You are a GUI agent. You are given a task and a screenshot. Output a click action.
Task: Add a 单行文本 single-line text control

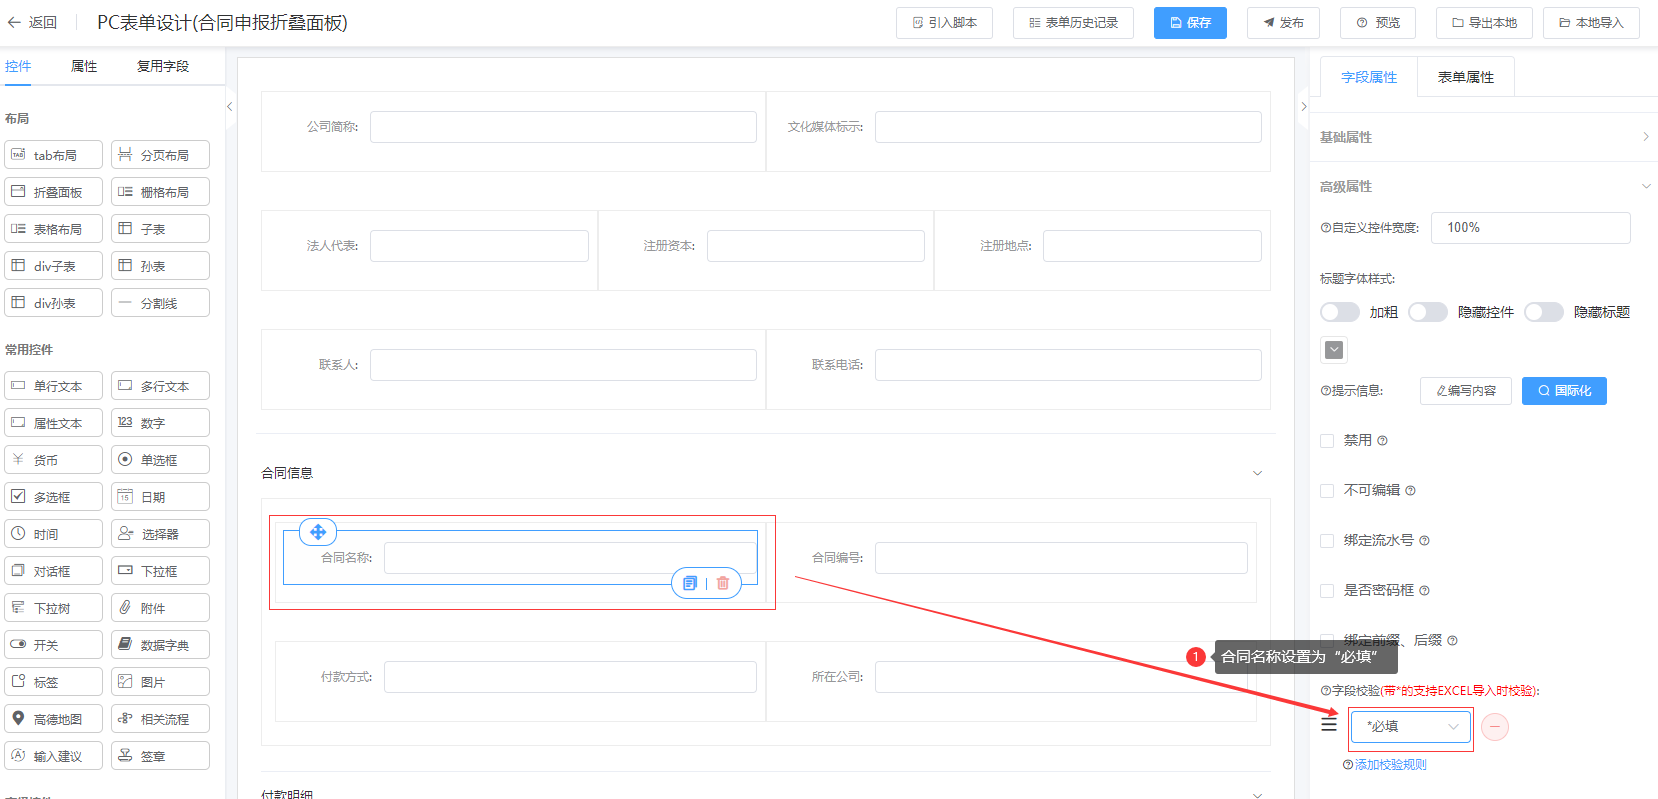(54, 386)
